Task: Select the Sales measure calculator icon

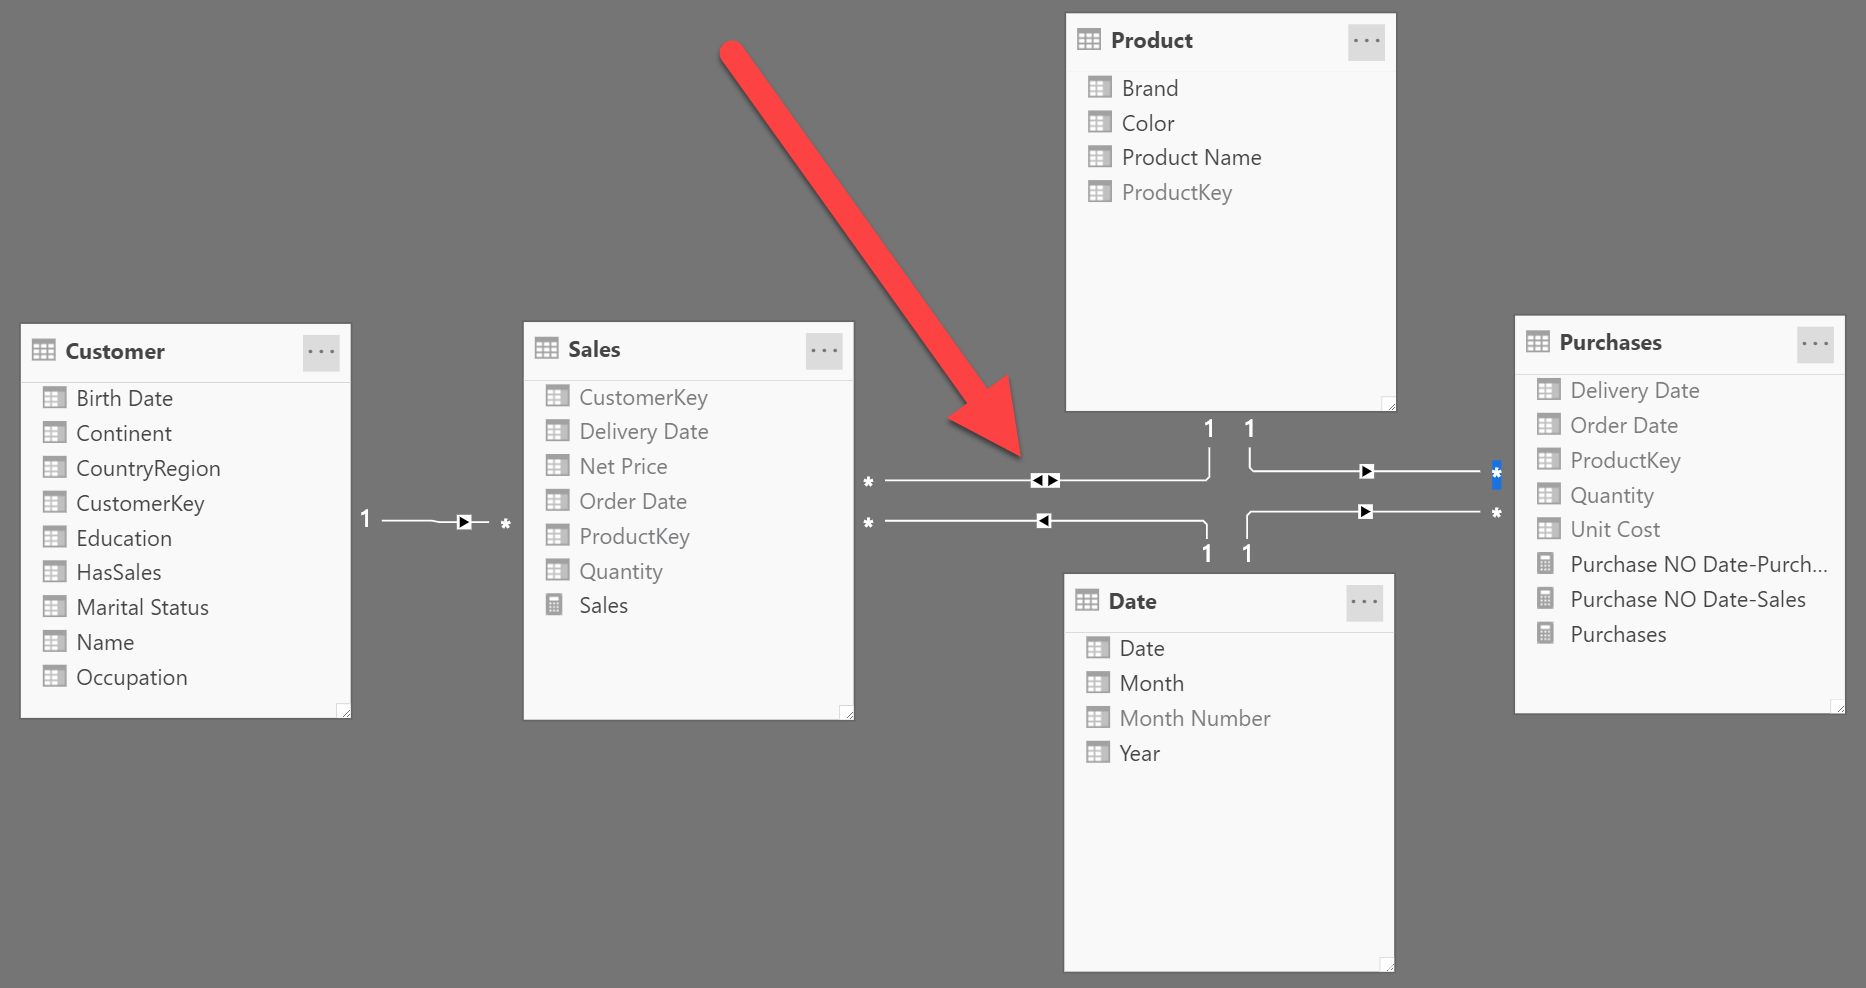Action: pyautogui.click(x=554, y=605)
